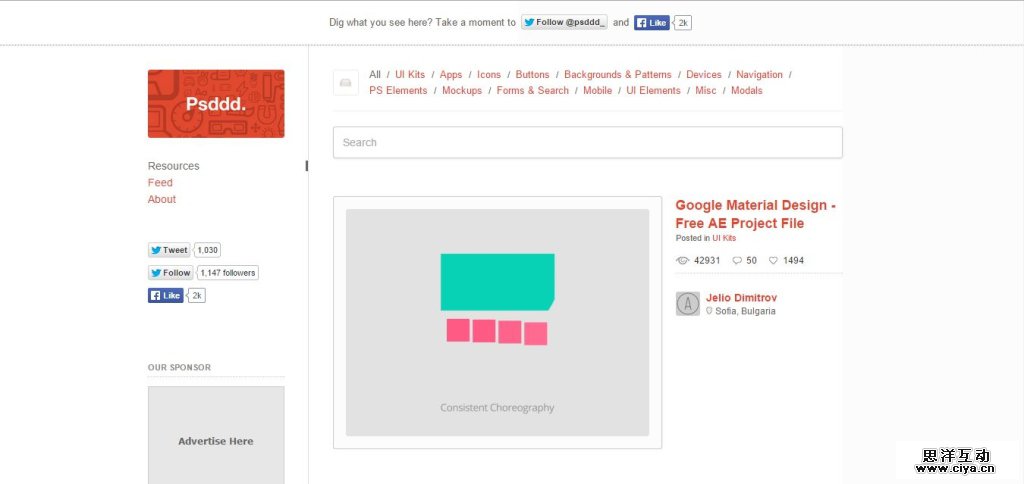Click the comment bubble icon next to 50
Screen dimensions: 1024x484
tap(737, 260)
